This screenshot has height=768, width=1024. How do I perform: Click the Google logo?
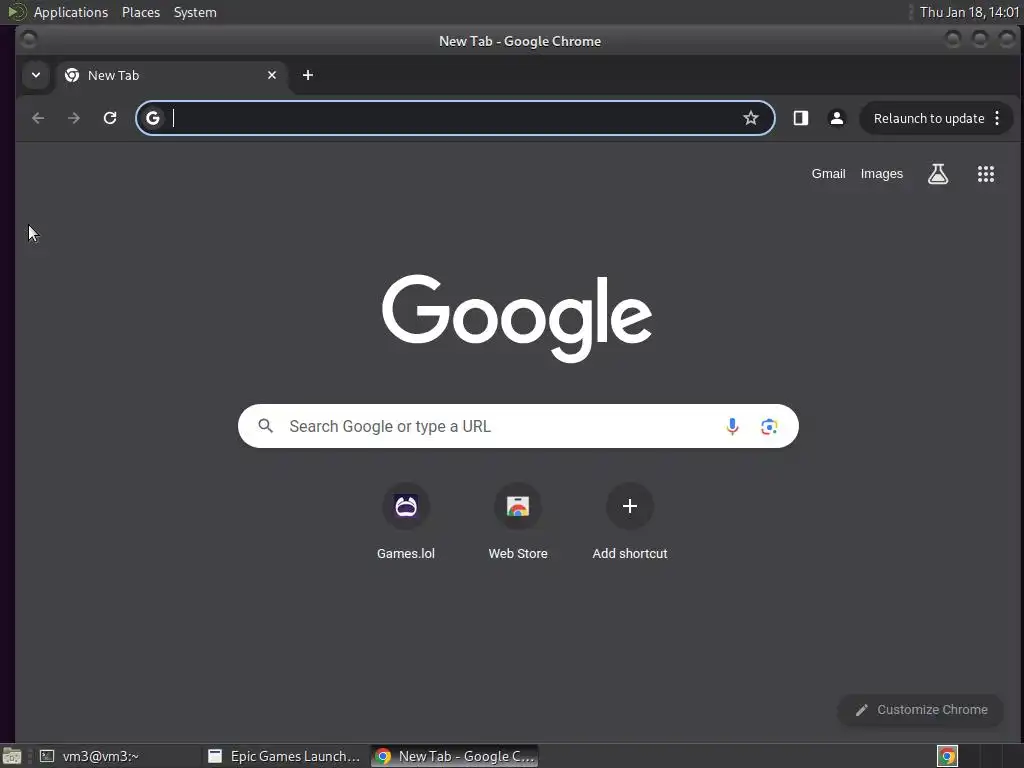(x=517, y=318)
